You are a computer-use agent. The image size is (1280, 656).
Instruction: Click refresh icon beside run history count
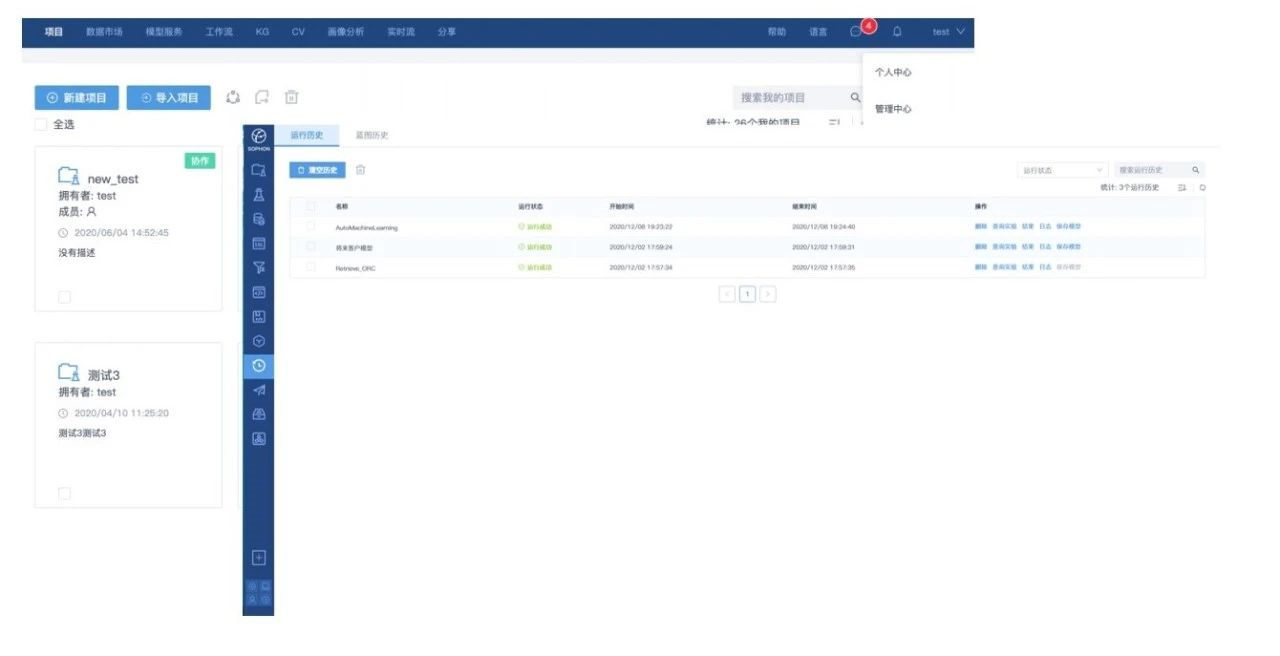(x=1202, y=187)
